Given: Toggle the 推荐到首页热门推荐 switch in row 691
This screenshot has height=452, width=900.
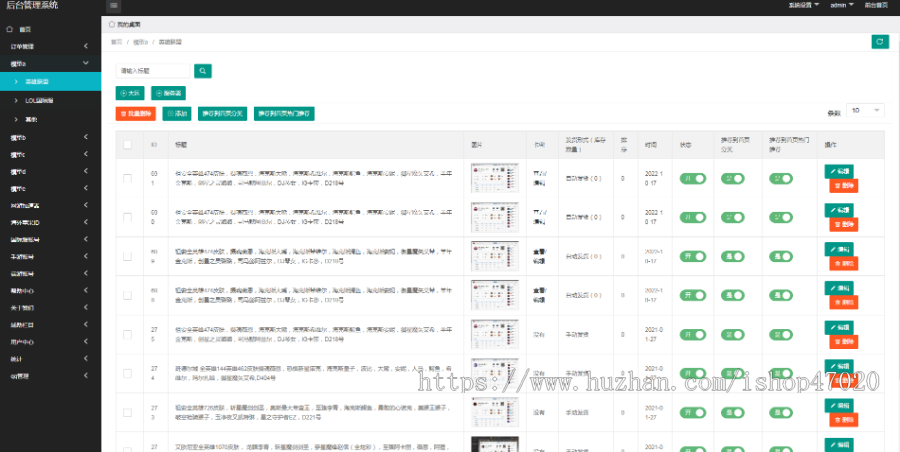Looking at the screenshot, I should [x=781, y=179].
